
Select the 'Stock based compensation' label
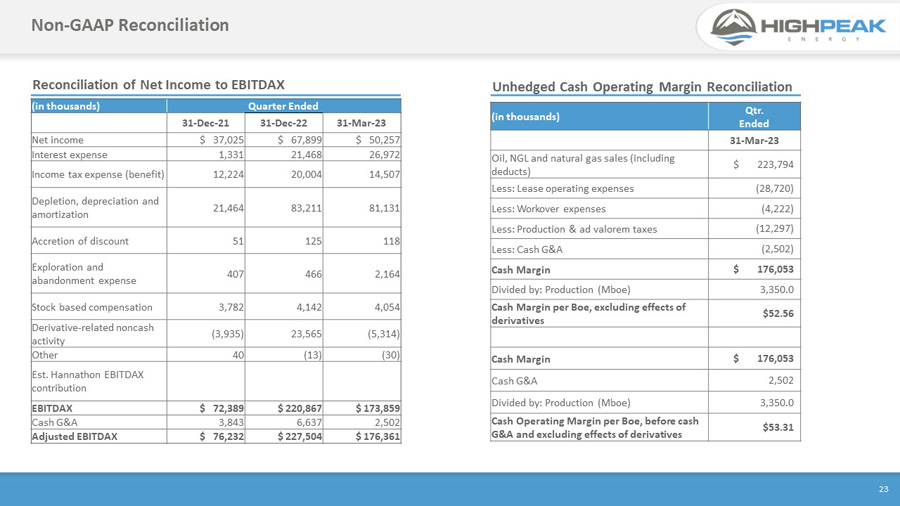point(92,308)
